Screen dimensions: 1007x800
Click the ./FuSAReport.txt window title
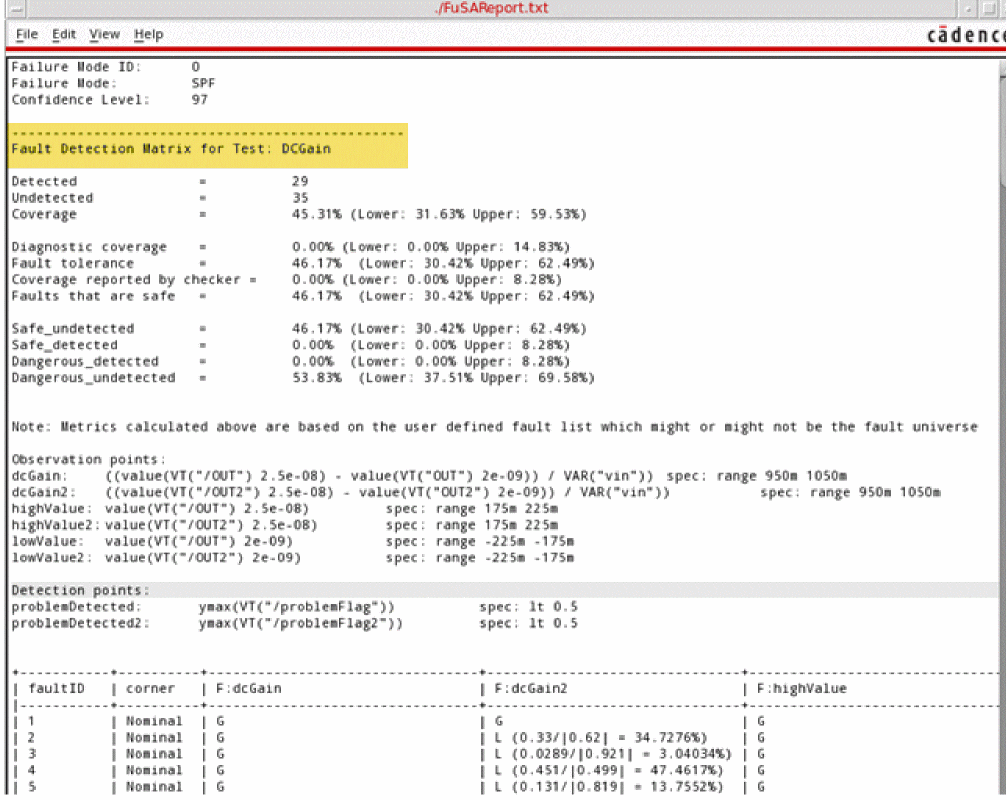[x=492, y=8]
